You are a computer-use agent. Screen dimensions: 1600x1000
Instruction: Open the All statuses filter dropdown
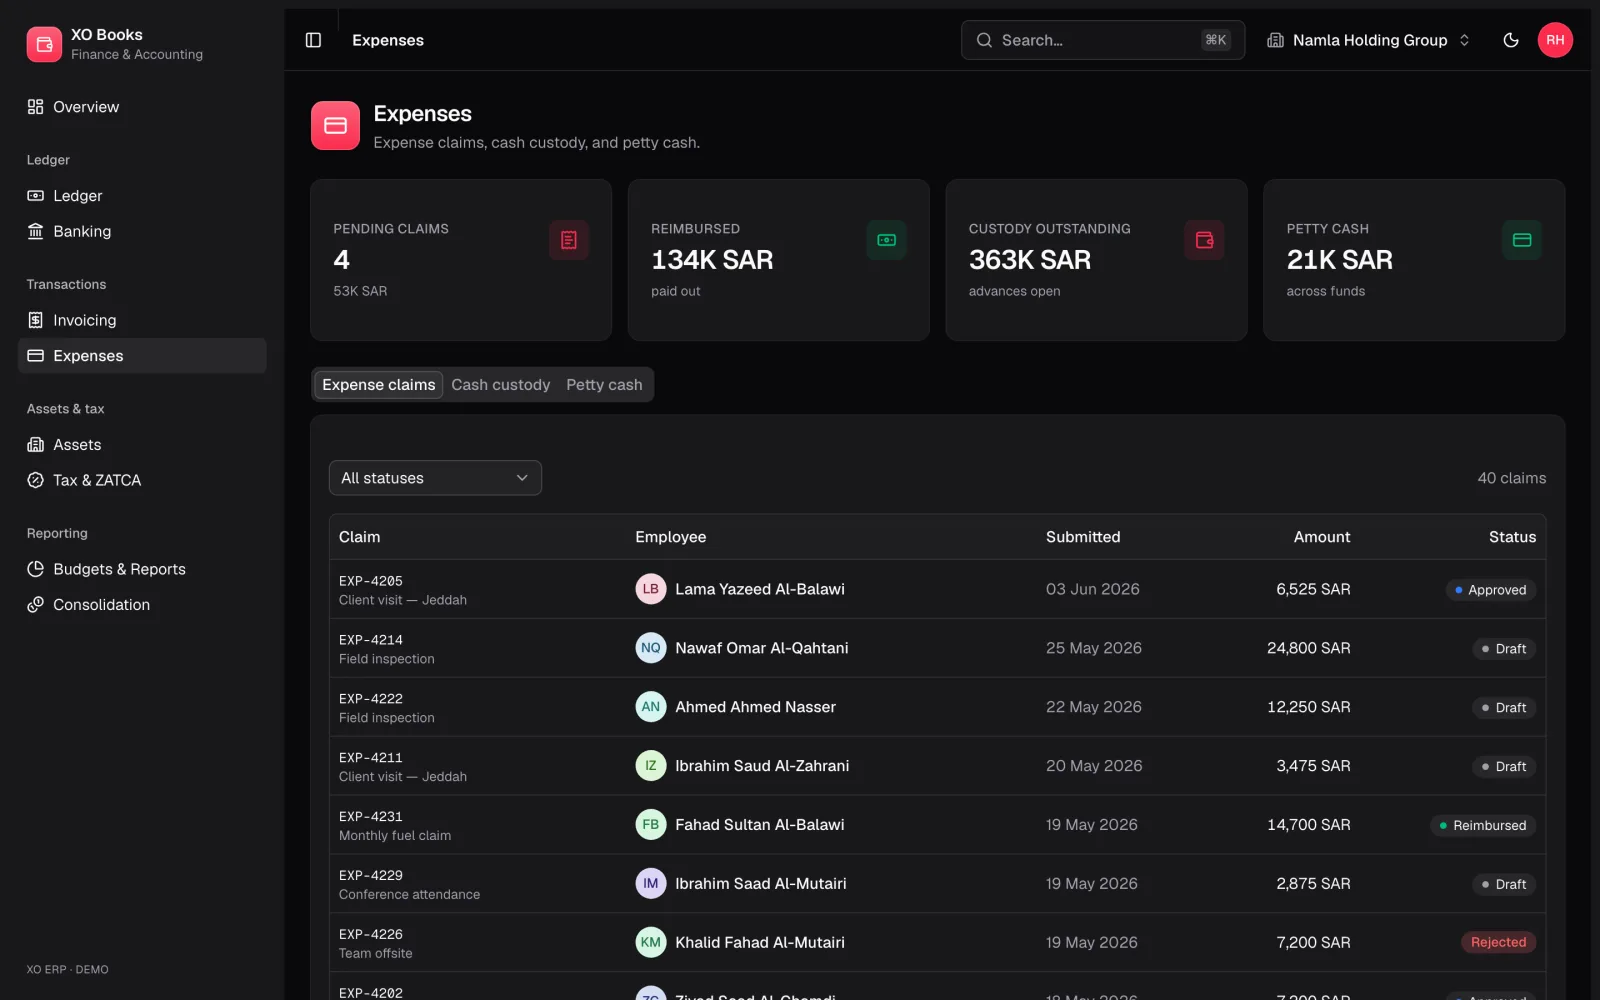(435, 478)
